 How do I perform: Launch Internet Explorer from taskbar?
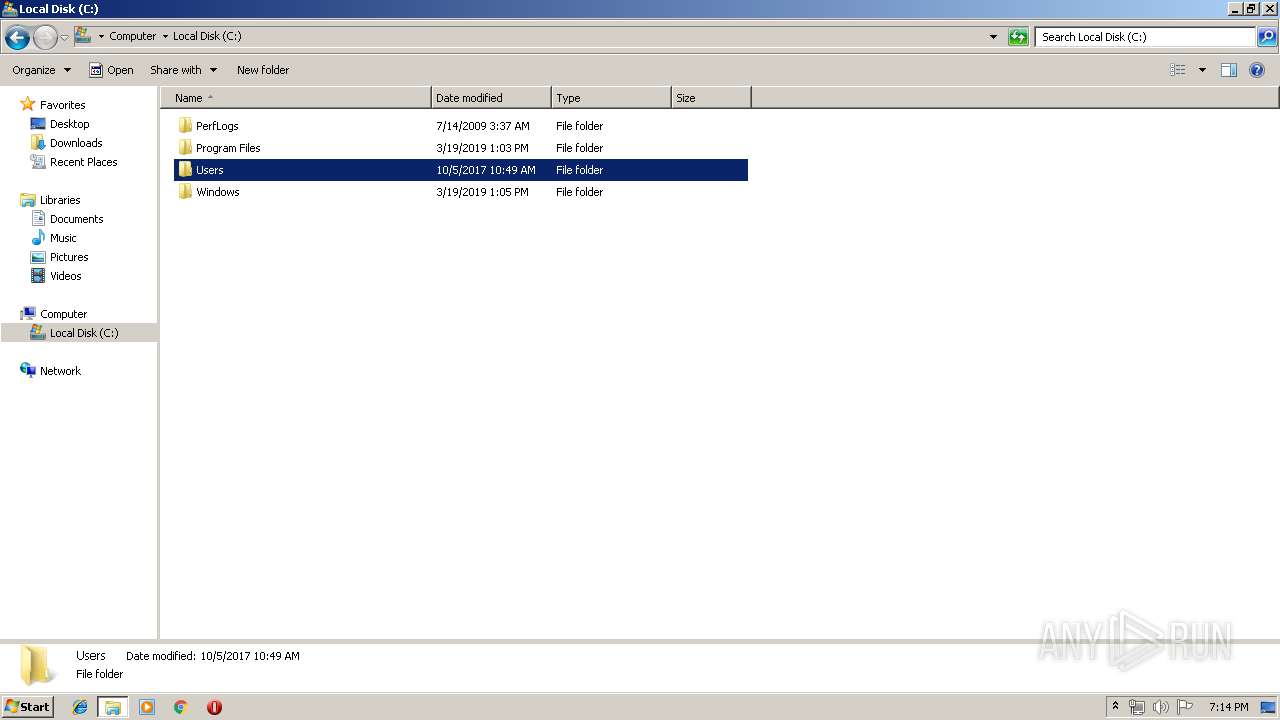tap(80, 707)
